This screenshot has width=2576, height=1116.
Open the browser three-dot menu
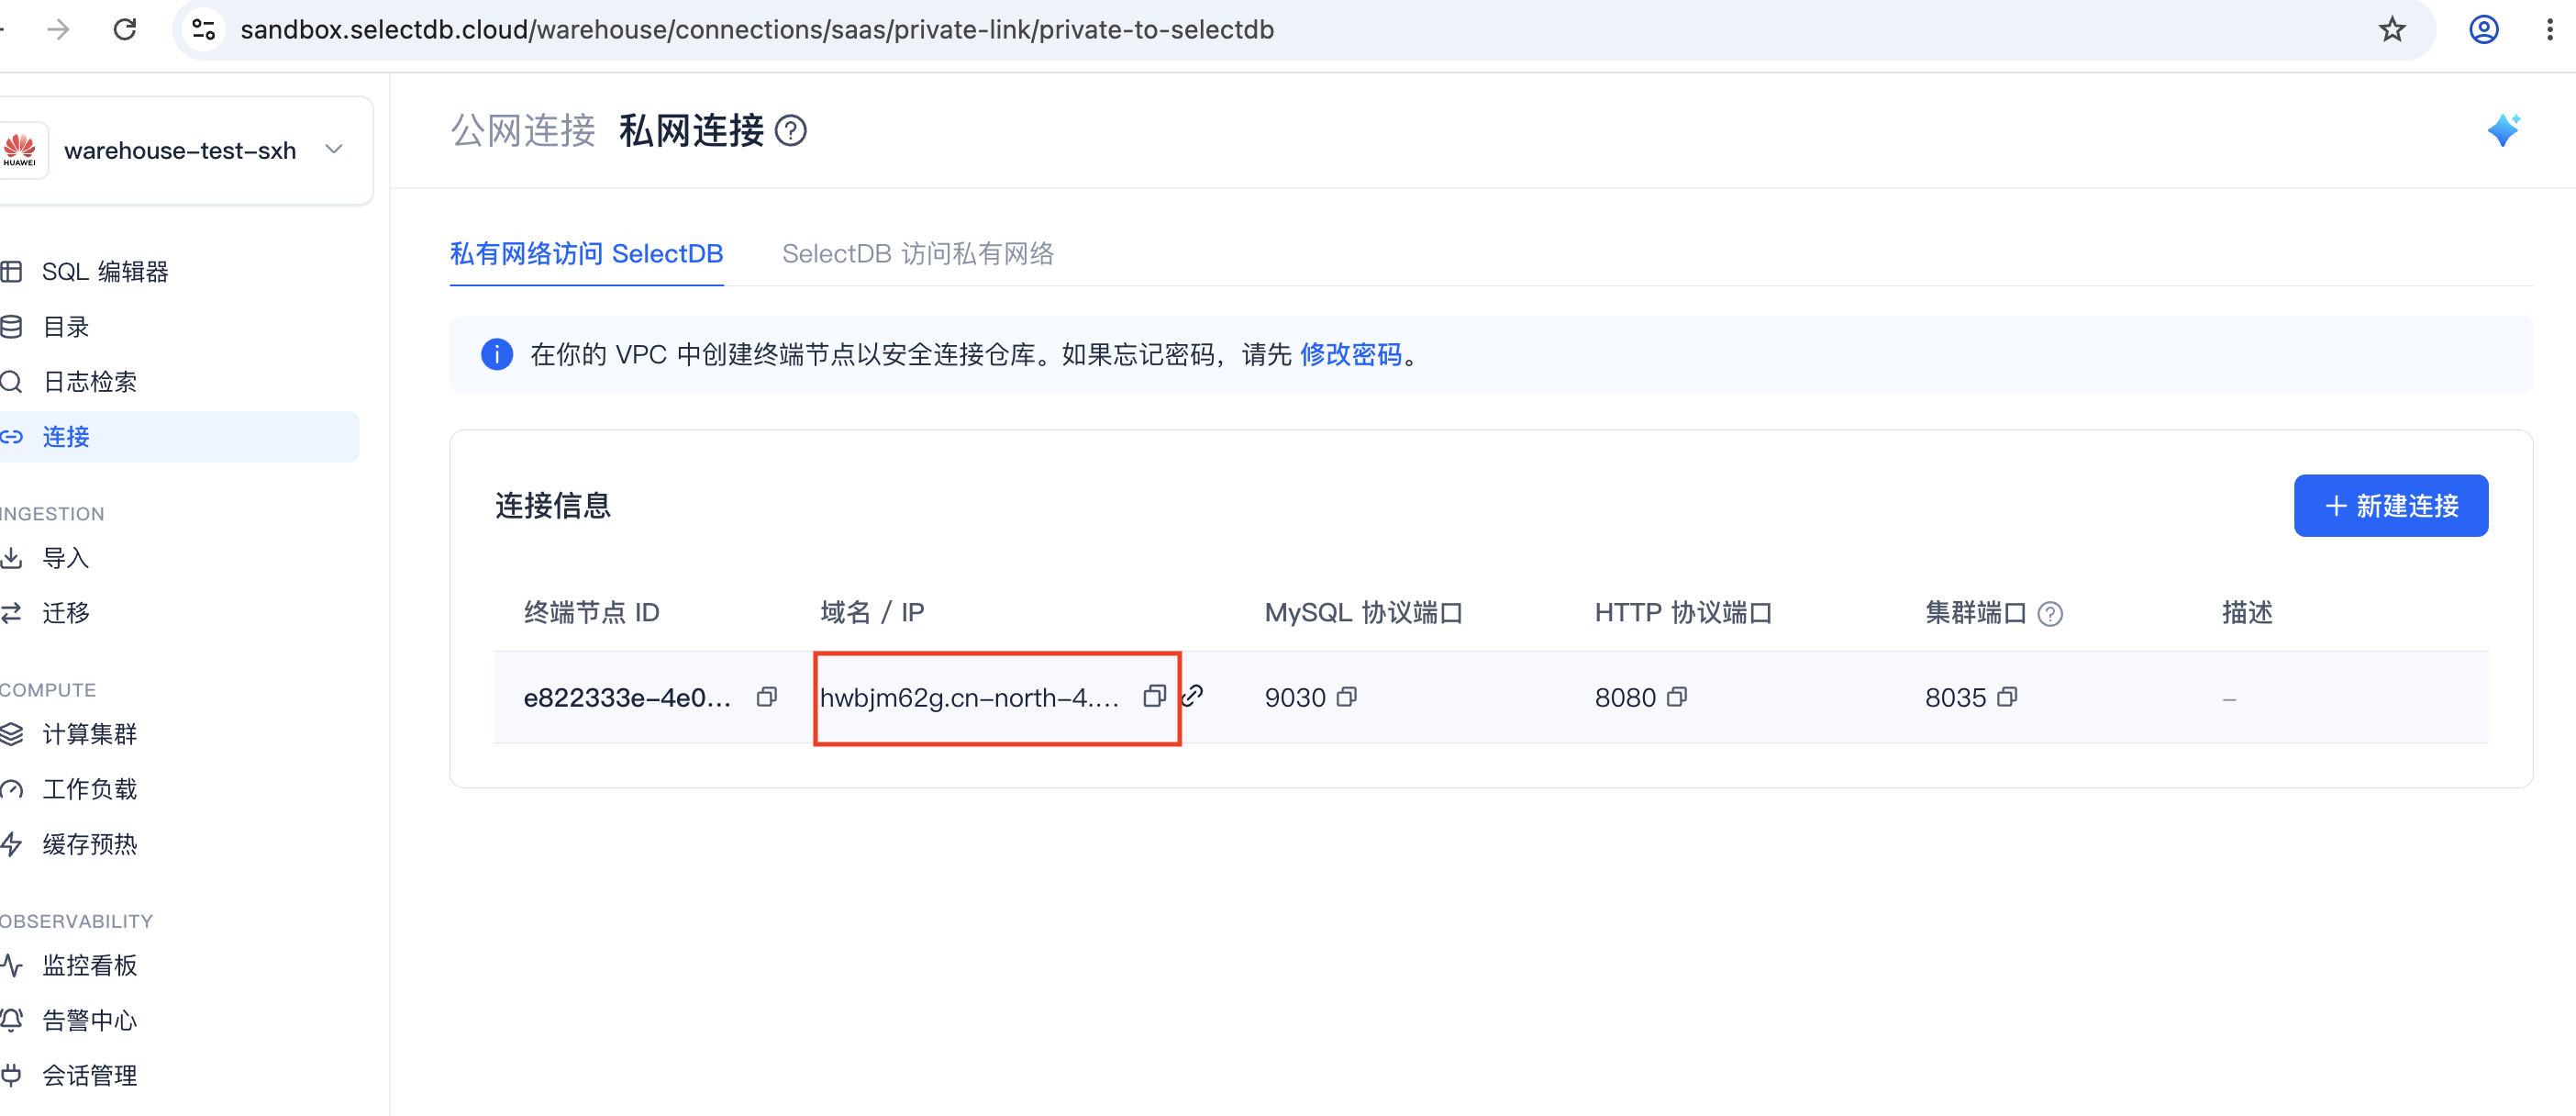2550,29
